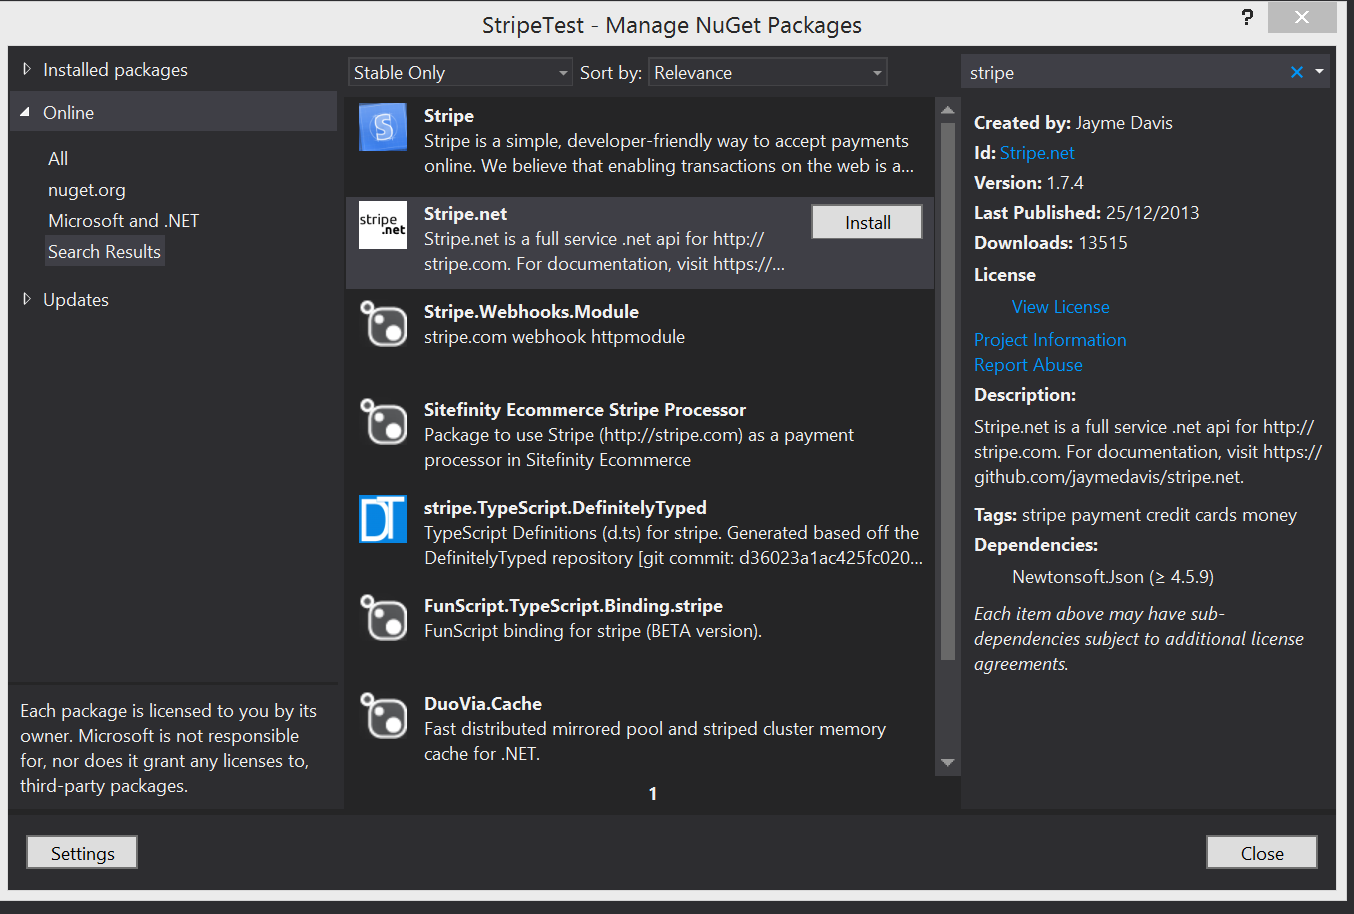Open the Stable Only dropdown

tap(460, 72)
